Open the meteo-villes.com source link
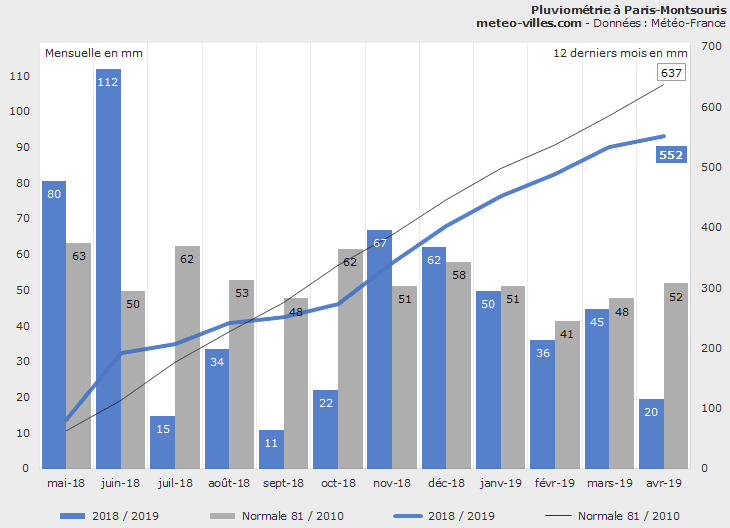This screenshot has width=730, height=528. 530,22
